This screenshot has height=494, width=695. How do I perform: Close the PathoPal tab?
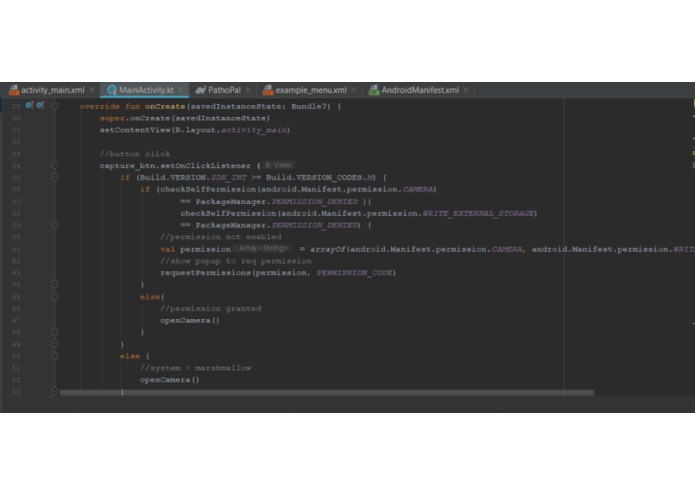point(248,90)
